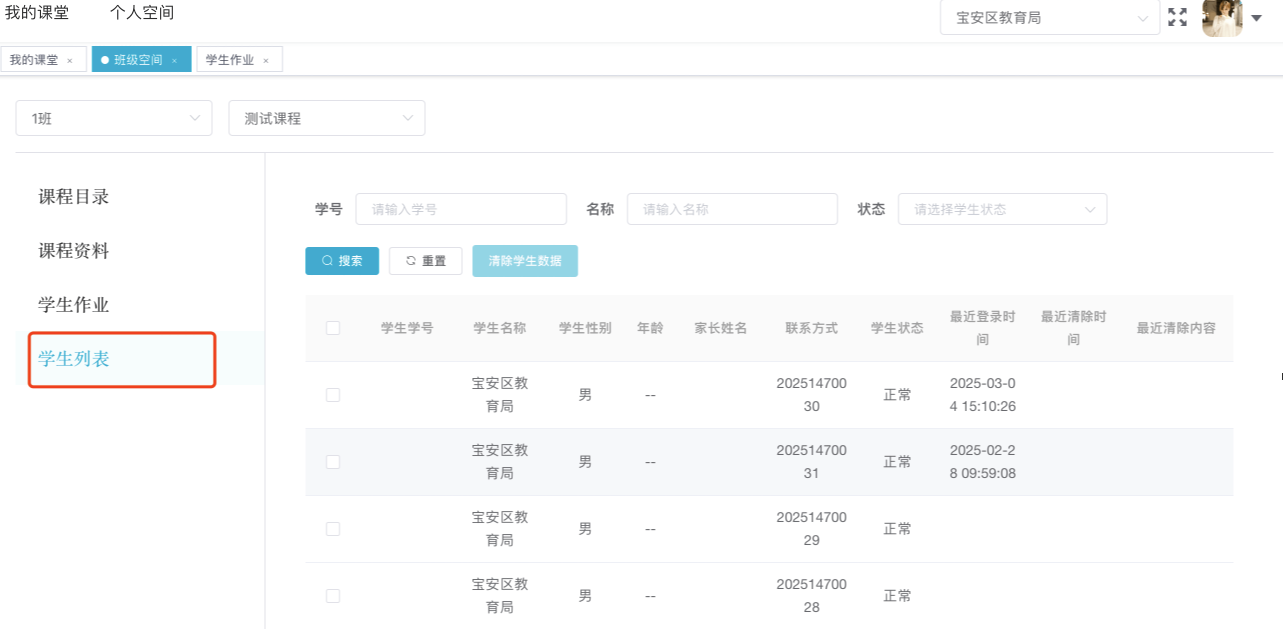The image size is (1283, 629).
Task: Click the 重置 reset button
Action: tap(425, 261)
